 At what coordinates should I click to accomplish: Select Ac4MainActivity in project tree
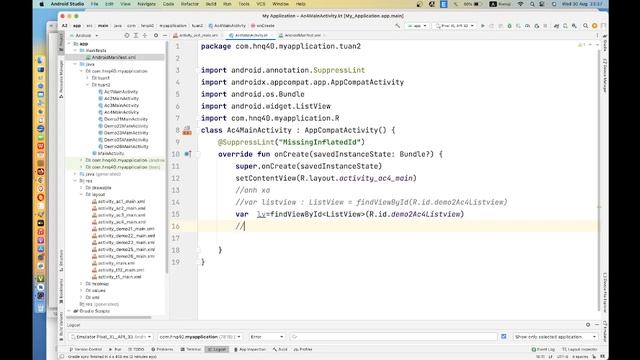click(121, 112)
